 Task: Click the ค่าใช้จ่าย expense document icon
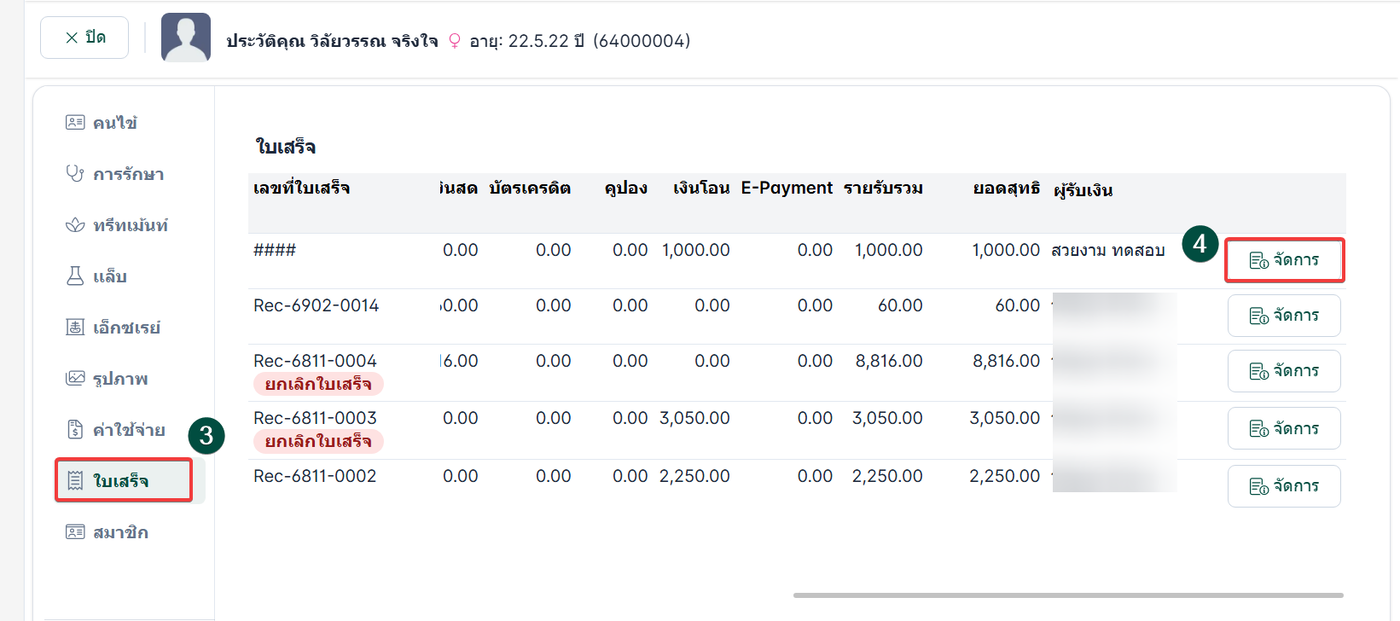pos(75,430)
